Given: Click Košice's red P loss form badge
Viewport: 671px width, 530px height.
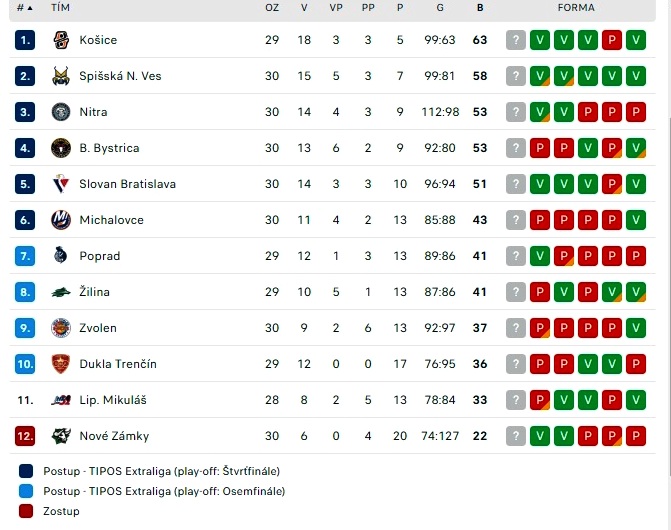Looking at the screenshot, I should point(612,40).
